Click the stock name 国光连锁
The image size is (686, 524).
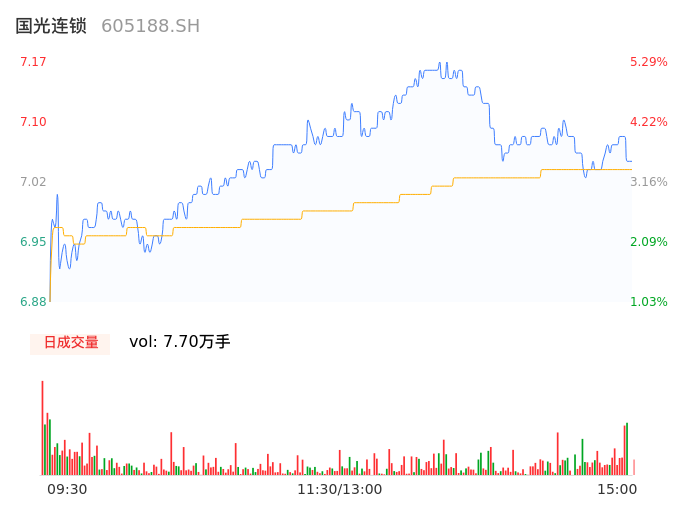[51, 26]
